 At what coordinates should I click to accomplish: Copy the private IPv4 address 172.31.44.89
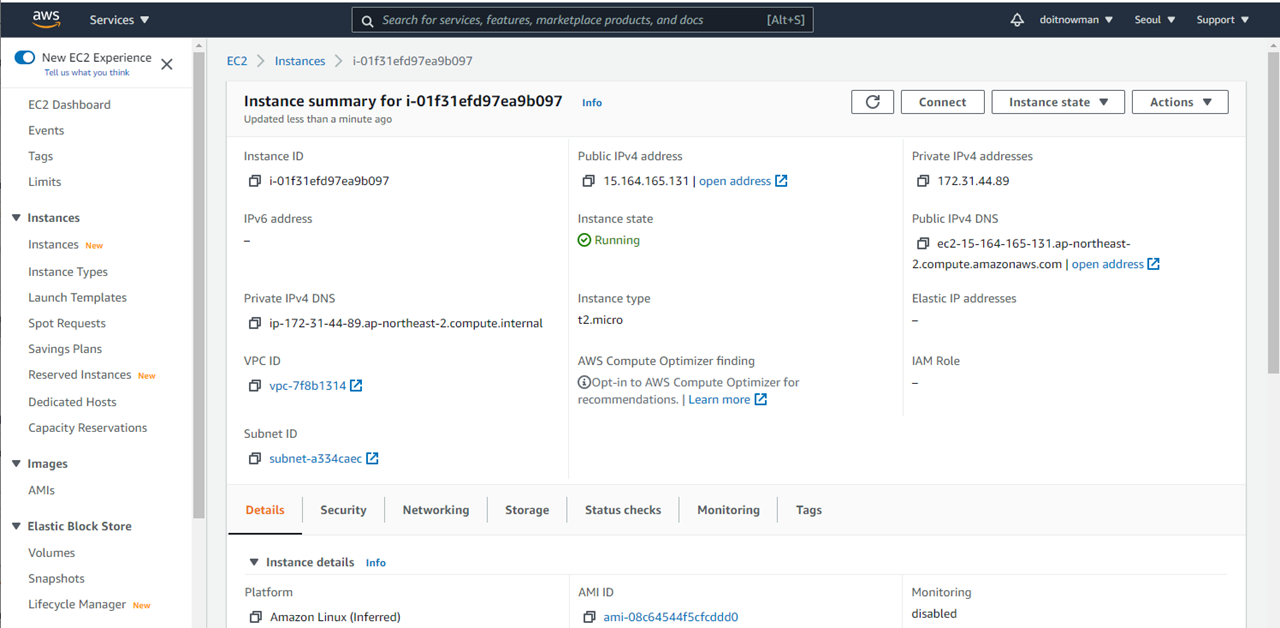click(x=922, y=181)
